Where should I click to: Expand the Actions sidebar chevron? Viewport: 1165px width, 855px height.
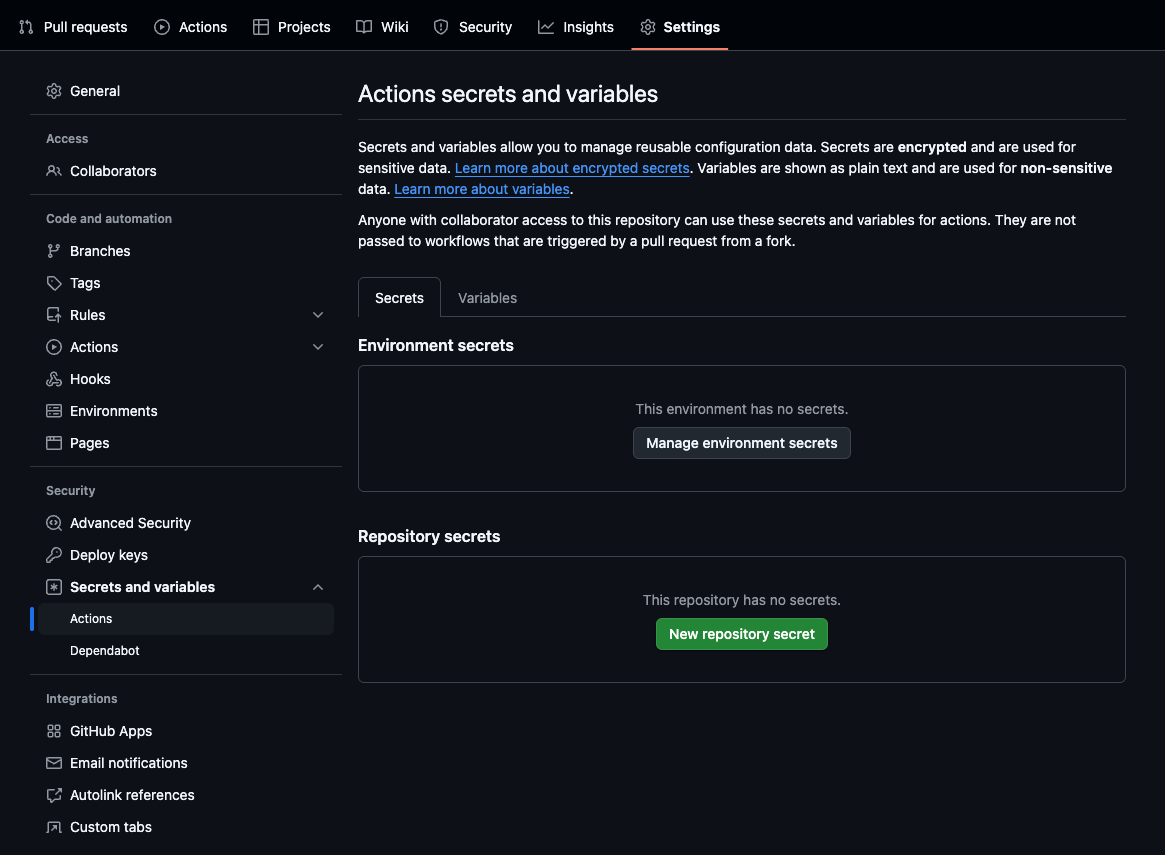[x=318, y=347]
